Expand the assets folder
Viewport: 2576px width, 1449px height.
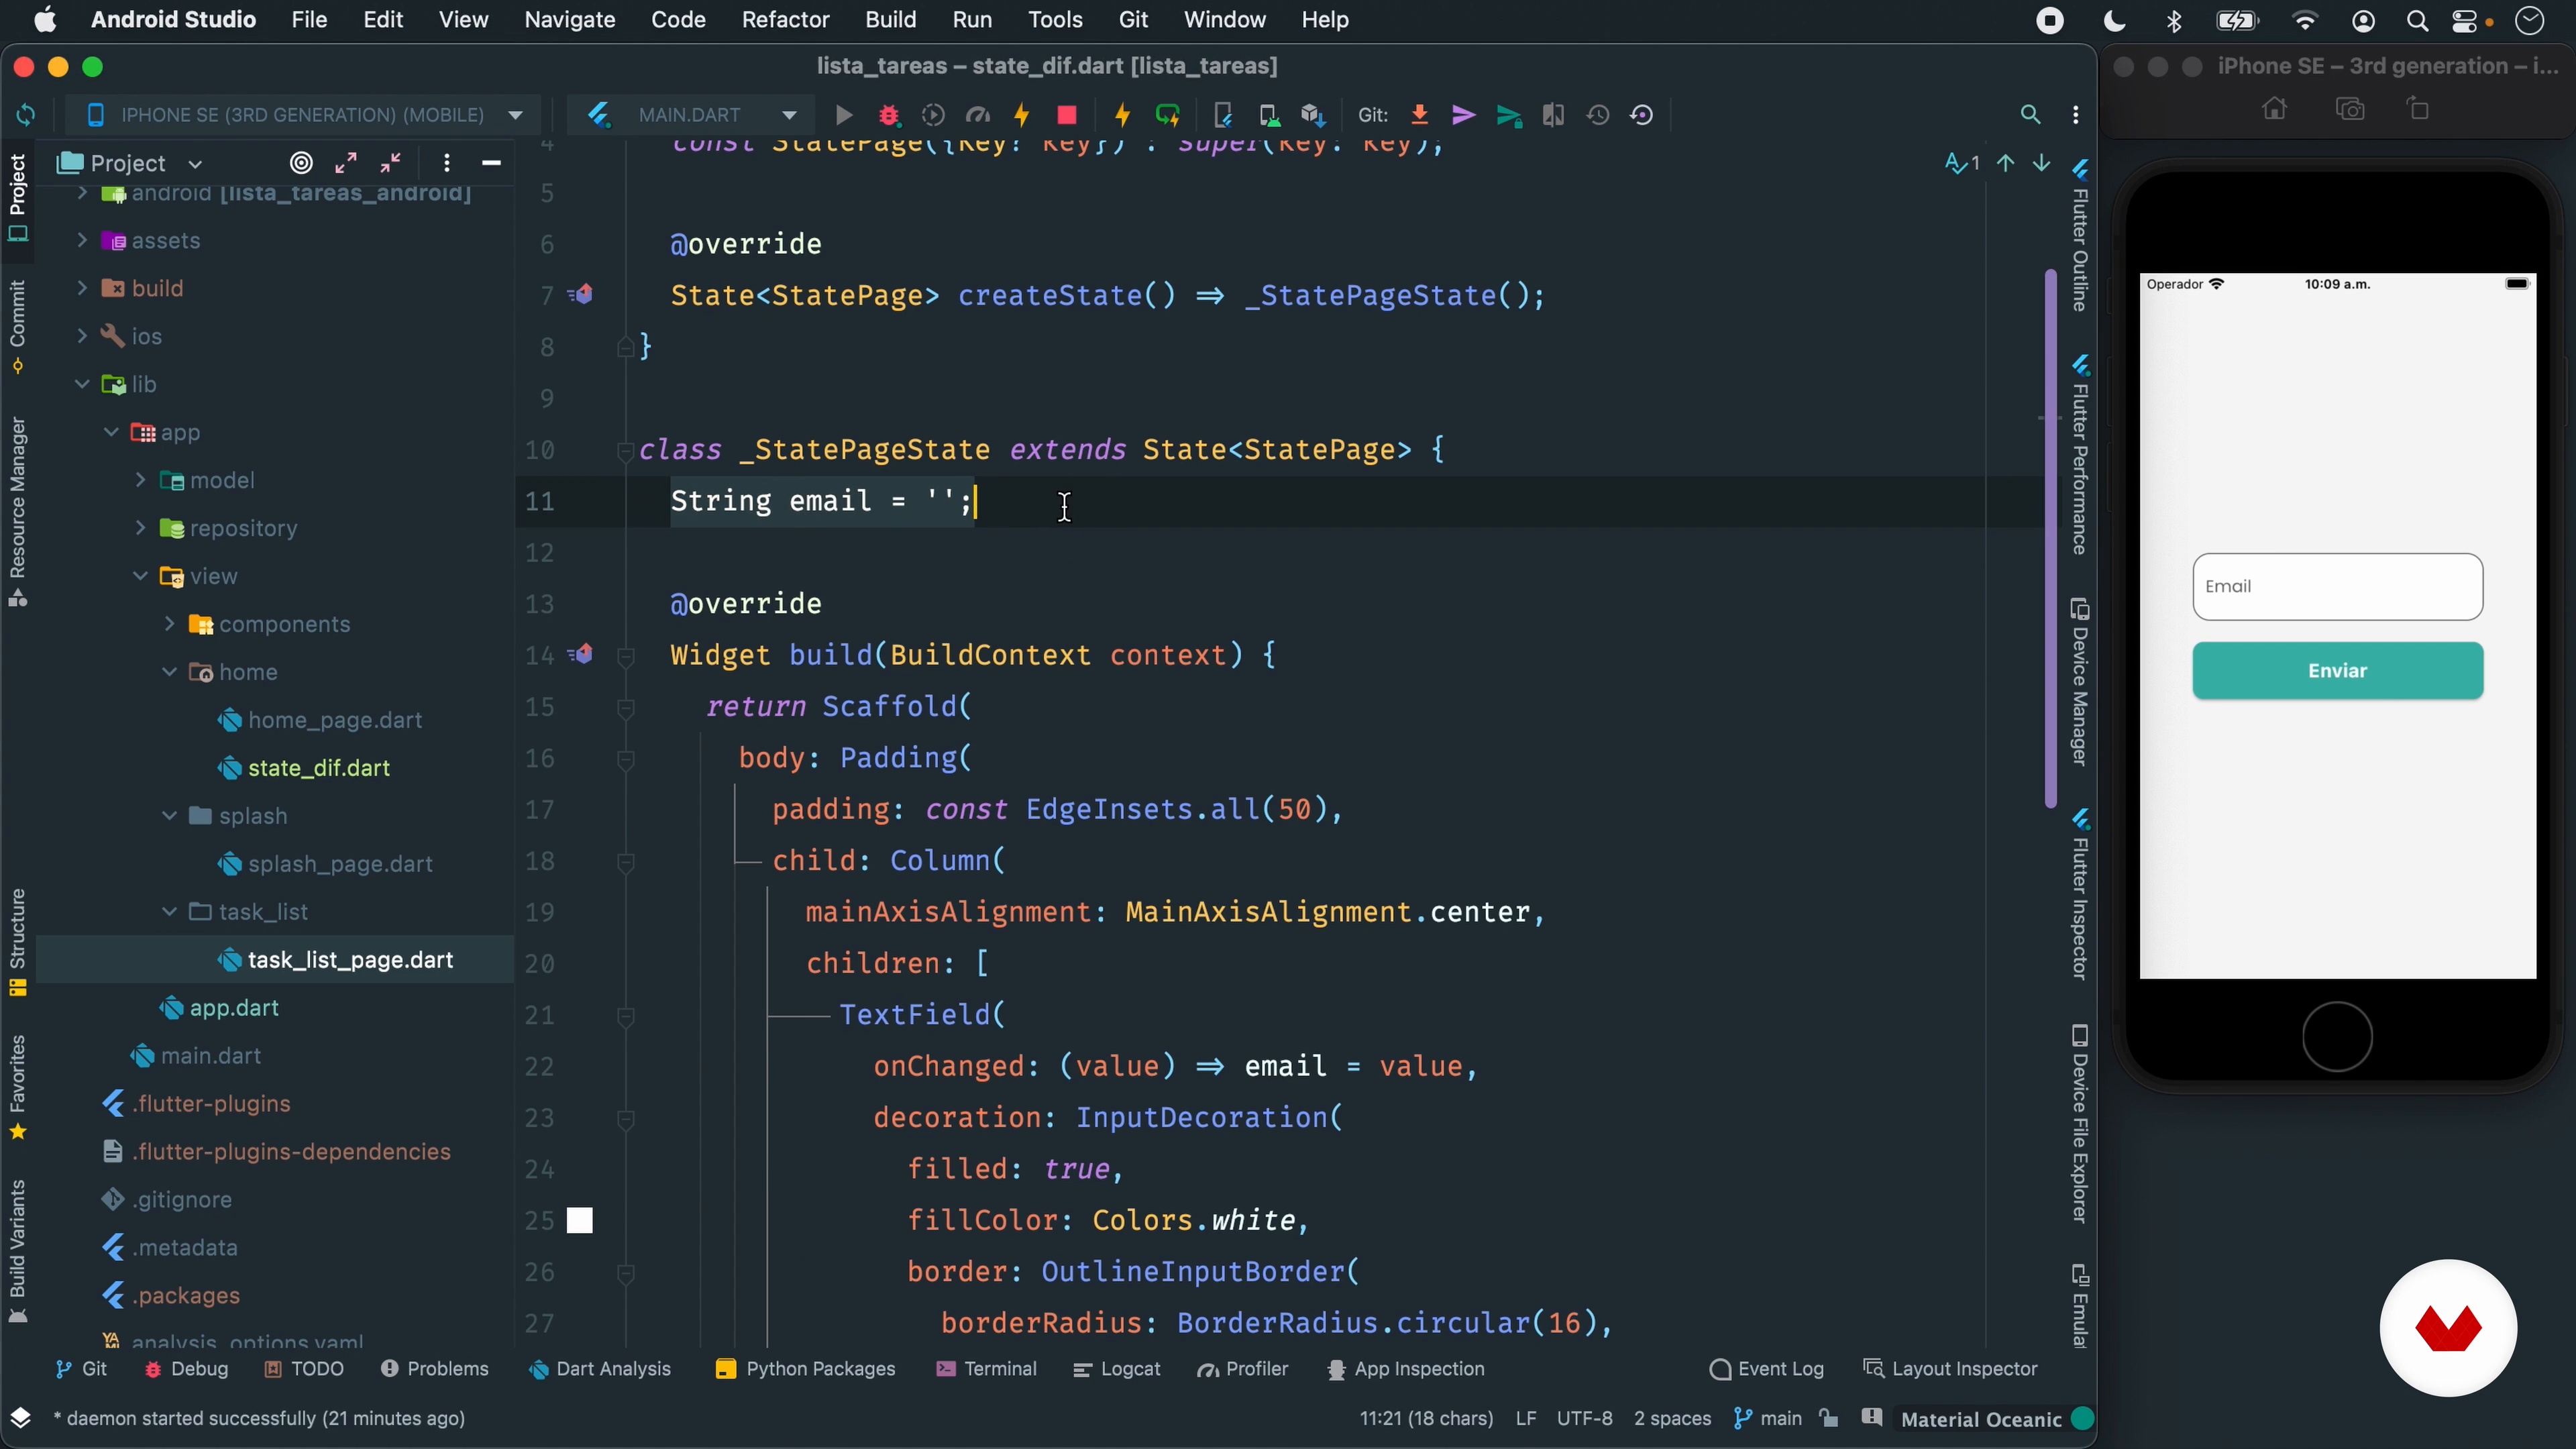tap(82, 240)
